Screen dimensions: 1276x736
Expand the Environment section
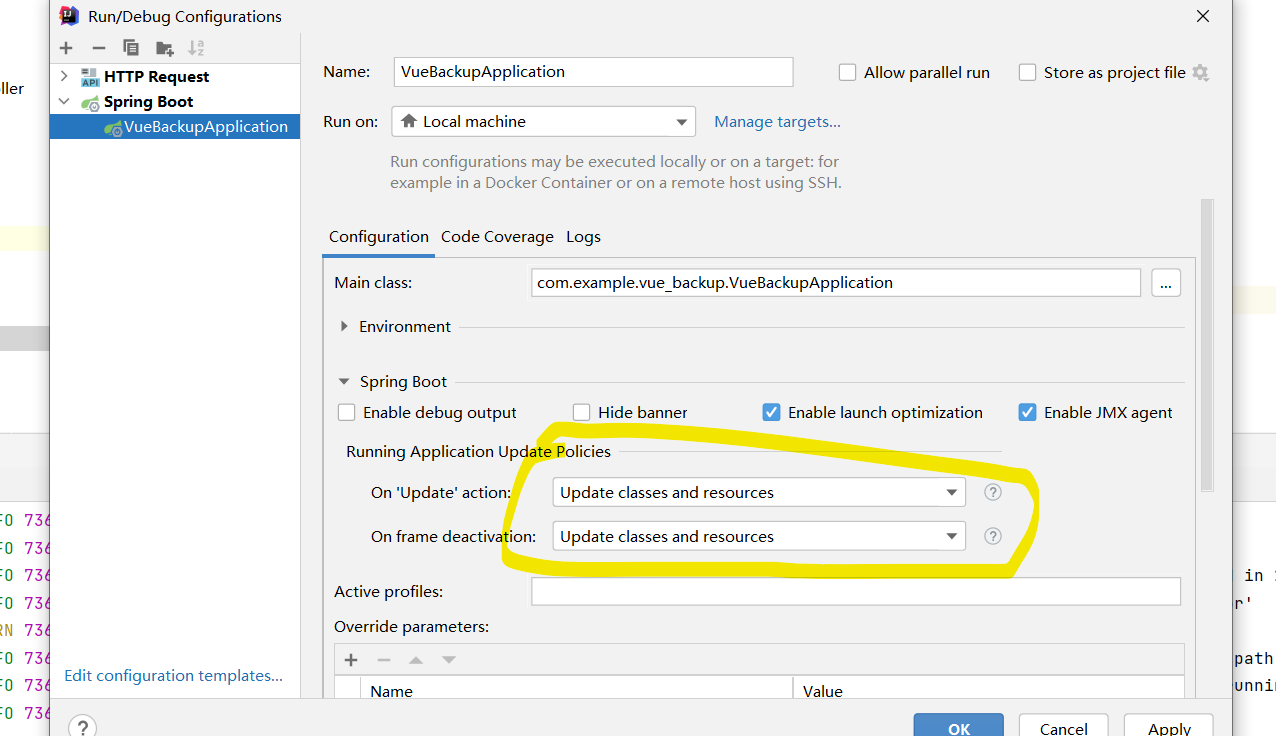click(x=344, y=326)
